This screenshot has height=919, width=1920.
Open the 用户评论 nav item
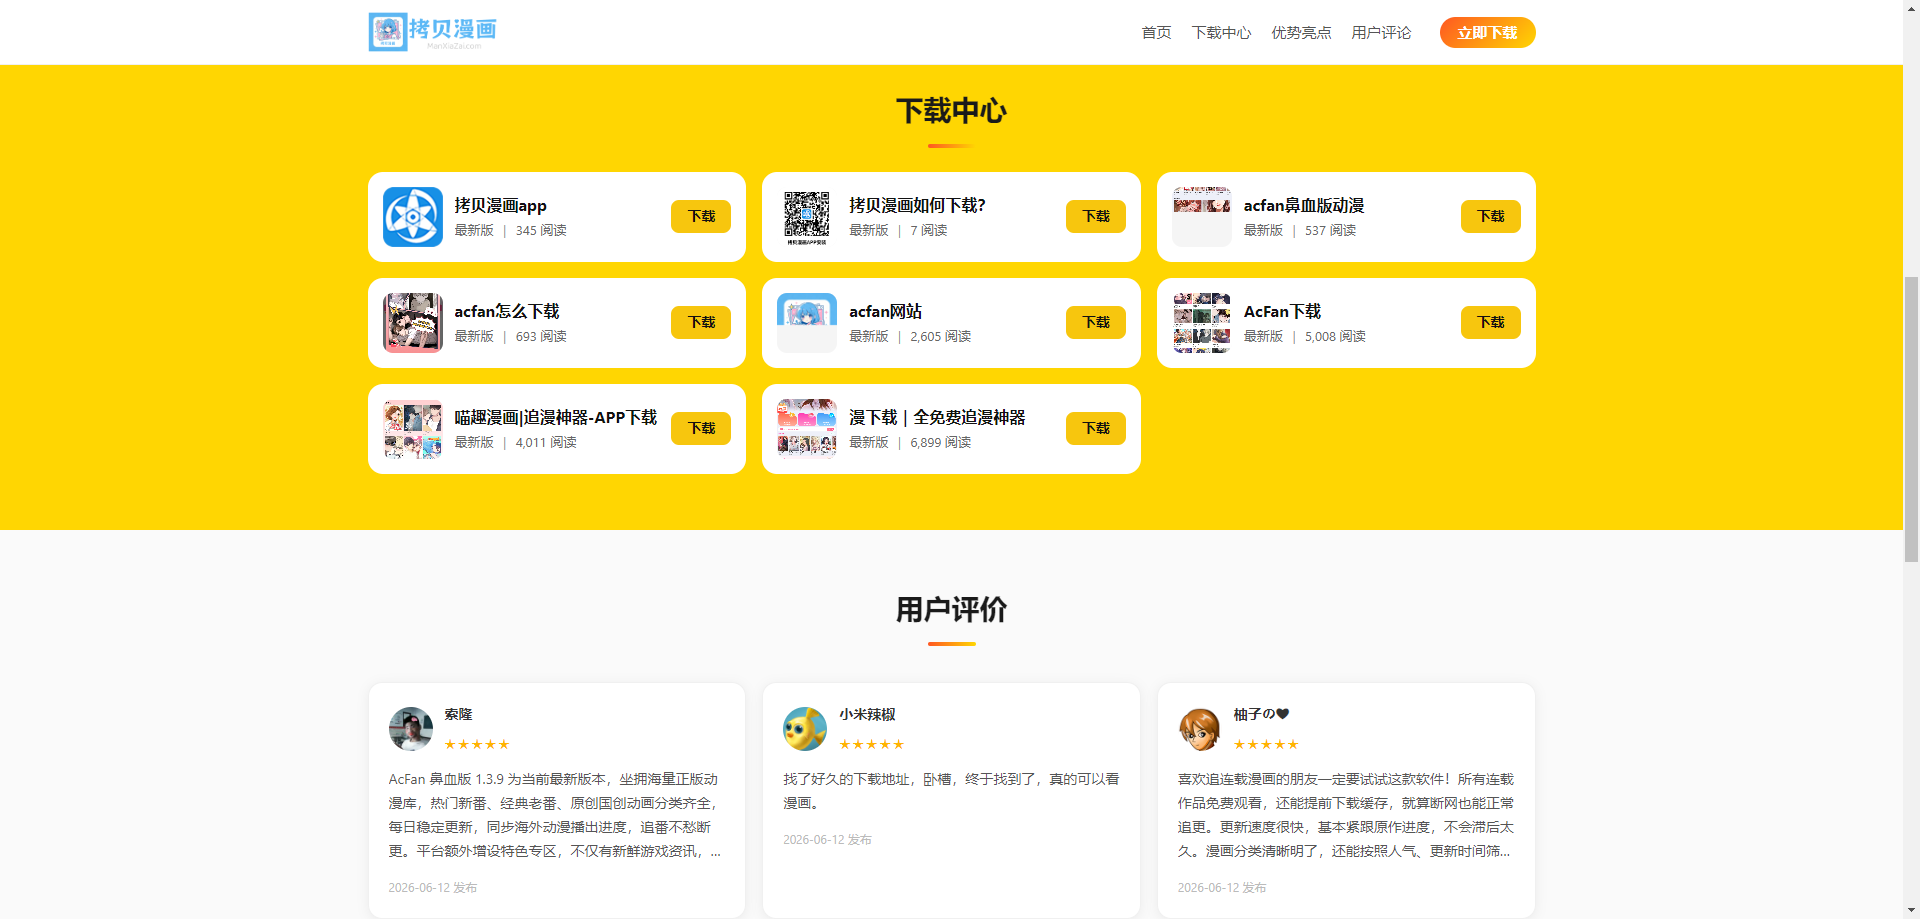click(x=1381, y=33)
